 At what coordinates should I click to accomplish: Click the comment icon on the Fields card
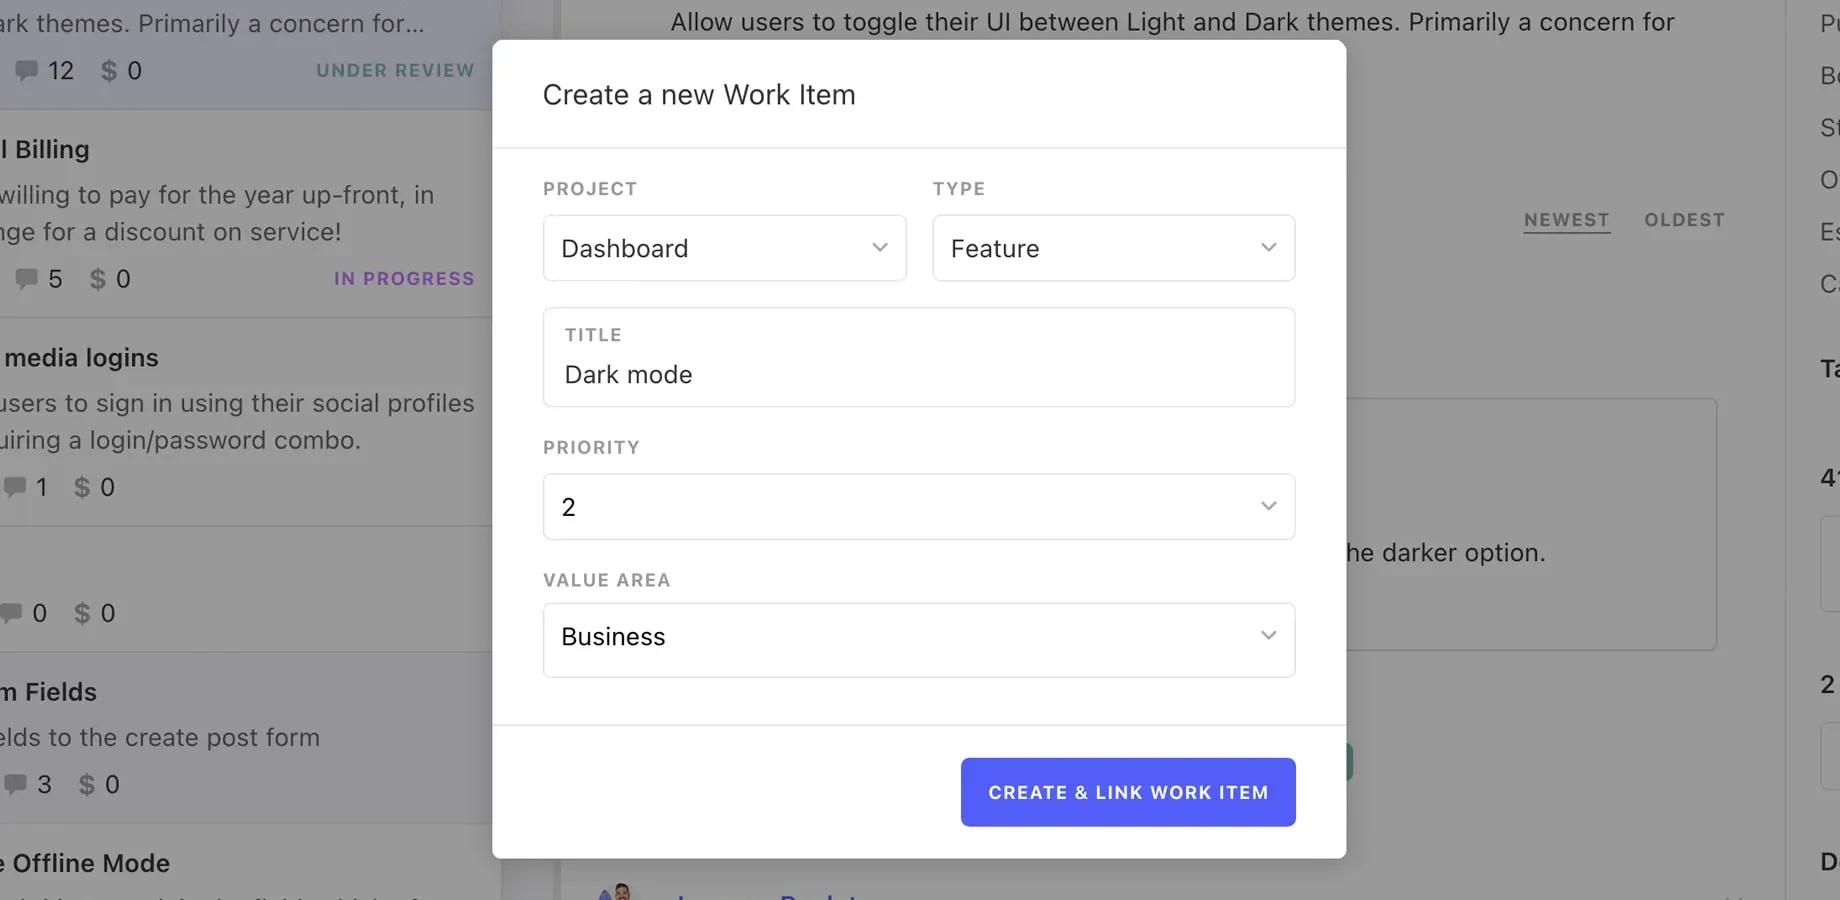[15, 784]
